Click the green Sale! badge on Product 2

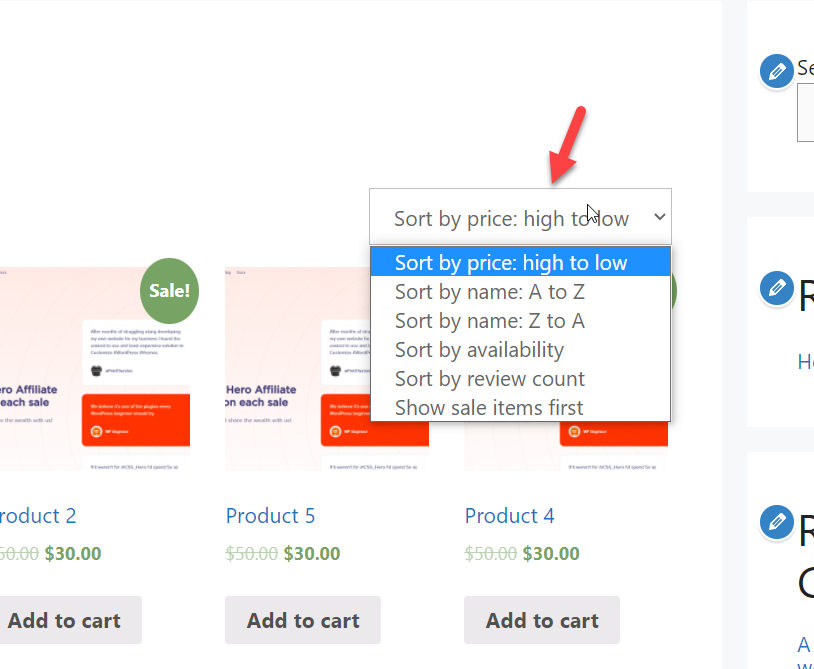click(169, 291)
